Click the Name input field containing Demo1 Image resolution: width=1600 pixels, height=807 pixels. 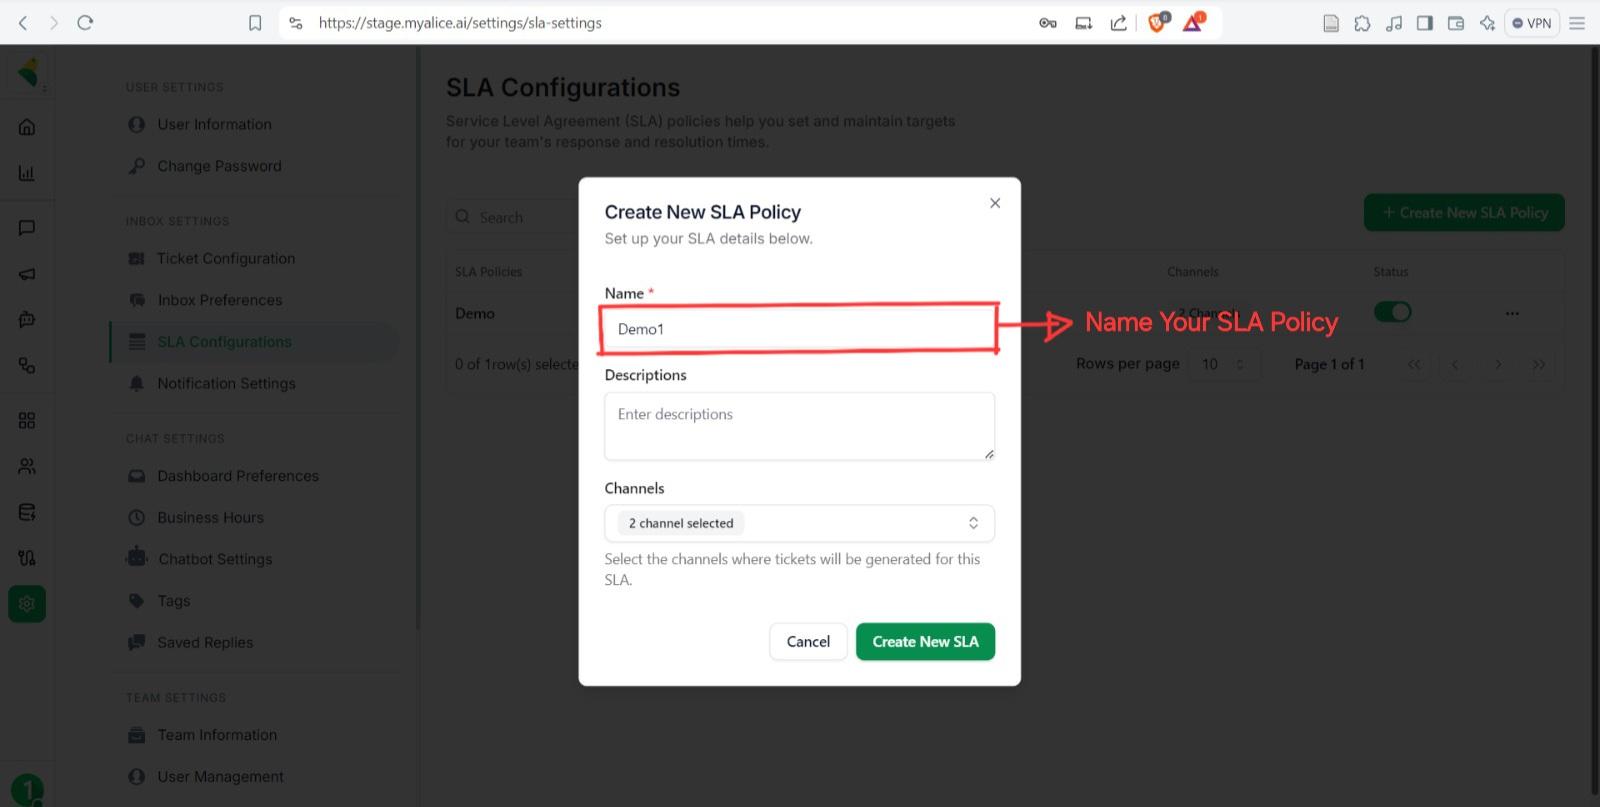799,329
